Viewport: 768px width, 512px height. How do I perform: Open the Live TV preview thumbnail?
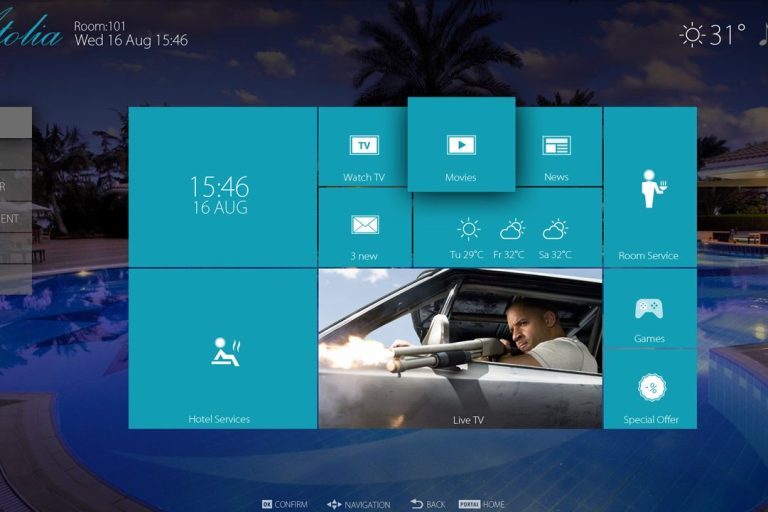tap(460, 348)
